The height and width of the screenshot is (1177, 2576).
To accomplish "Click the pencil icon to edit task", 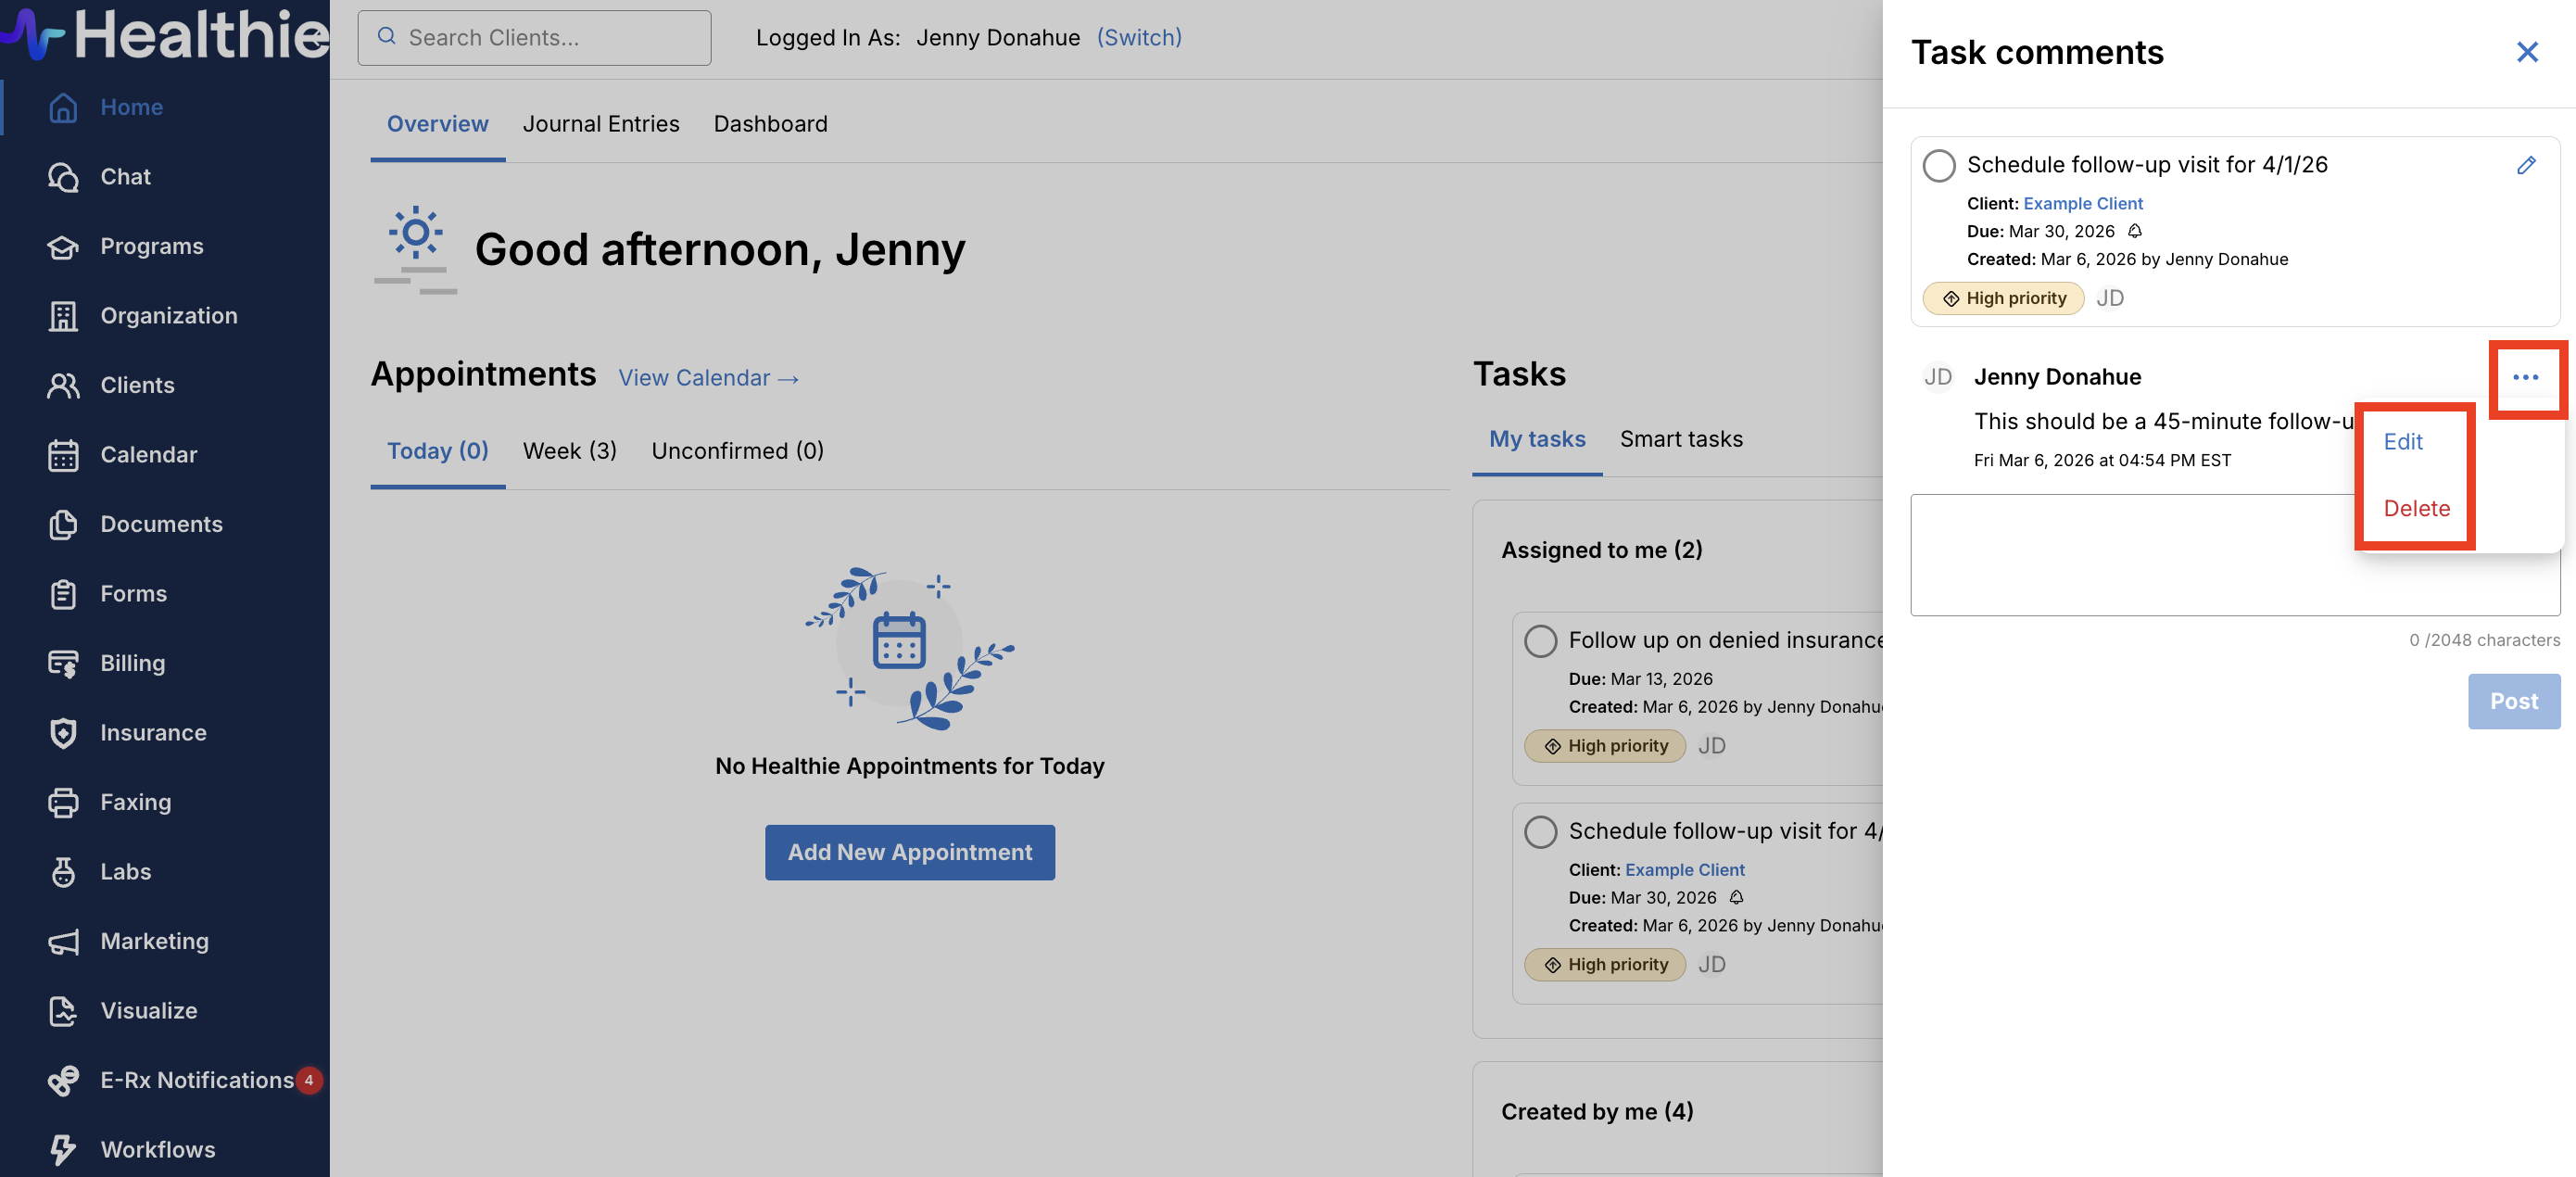I will click(2526, 165).
